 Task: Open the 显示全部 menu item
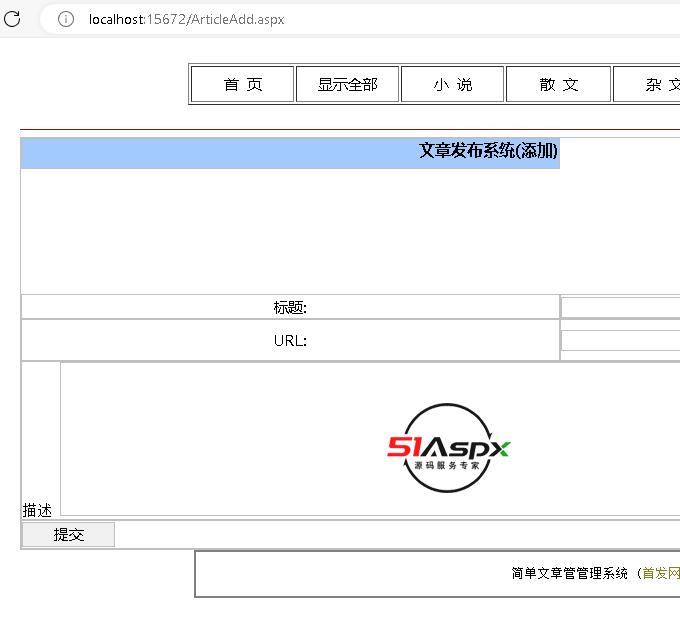click(347, 84)
